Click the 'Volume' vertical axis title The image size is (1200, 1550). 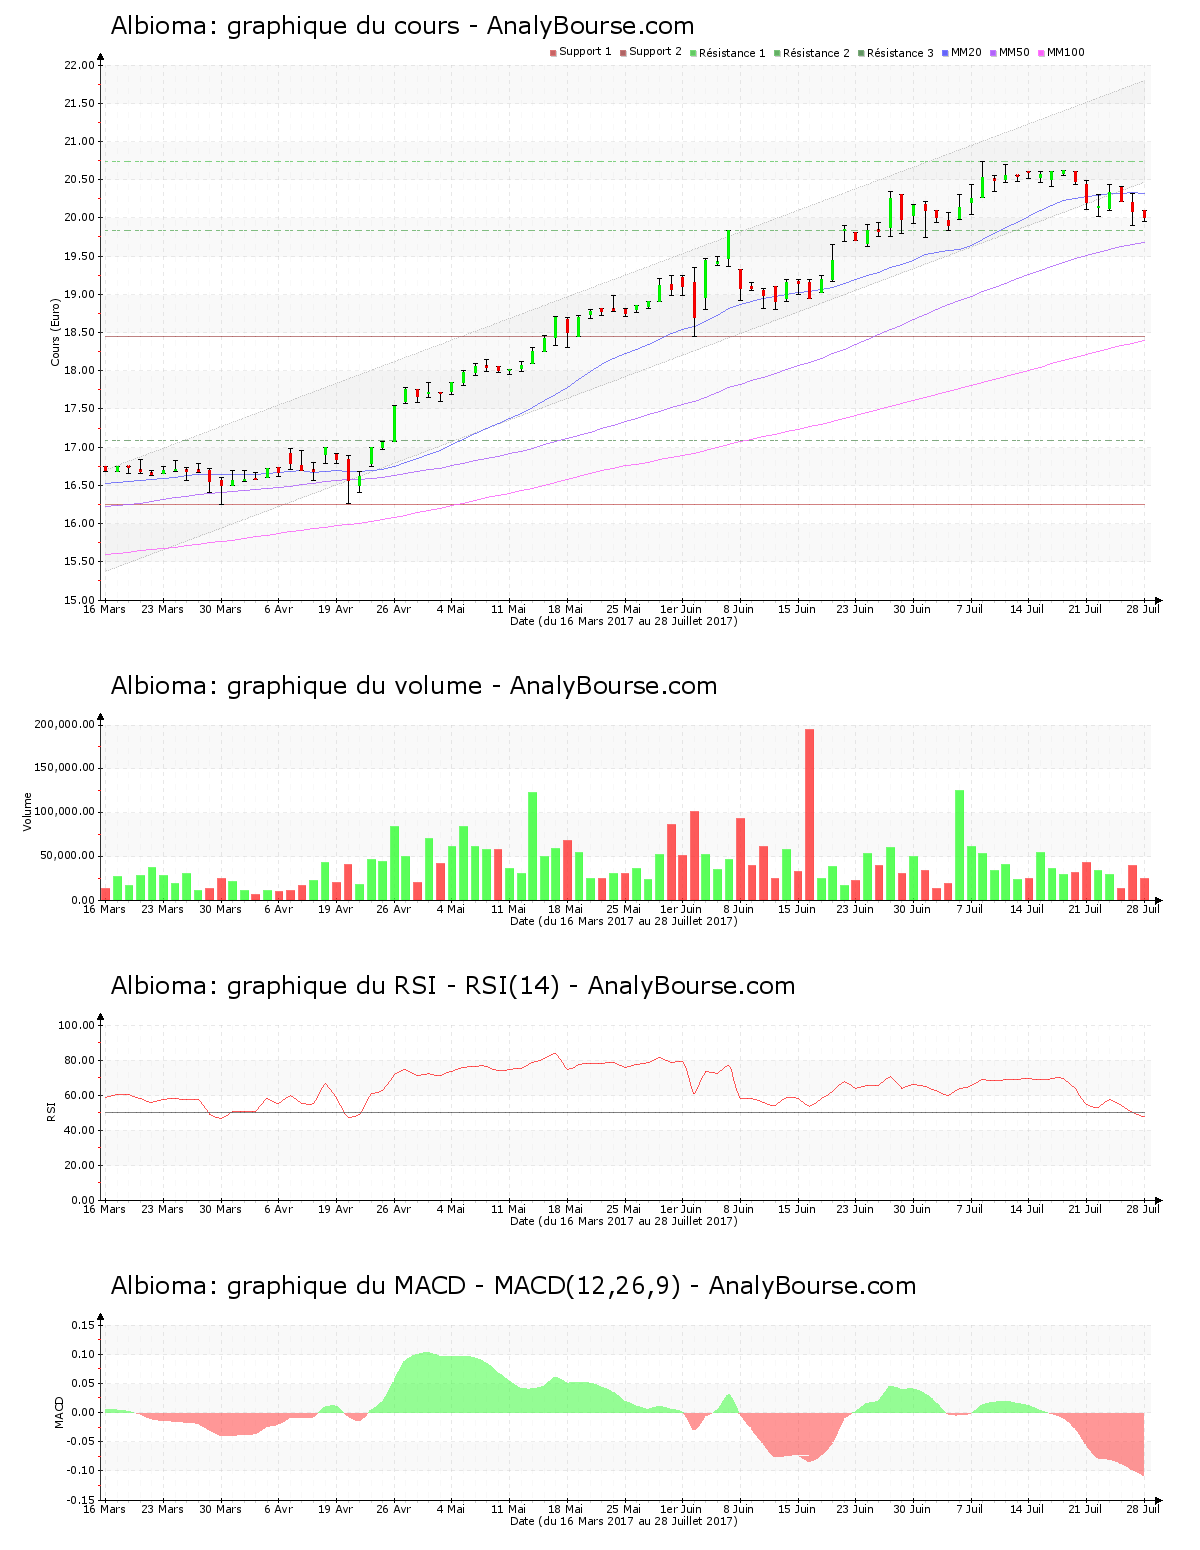click(27, 812)
